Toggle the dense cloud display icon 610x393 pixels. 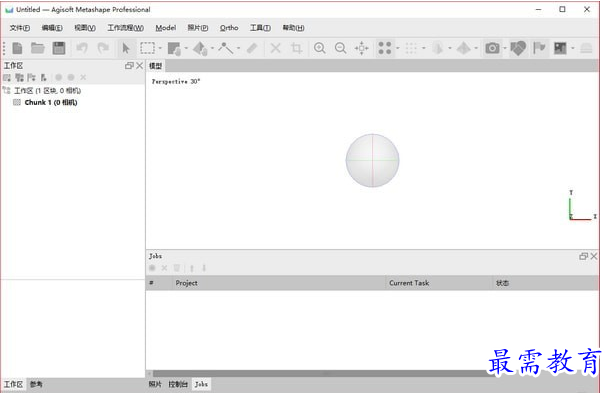411,48
